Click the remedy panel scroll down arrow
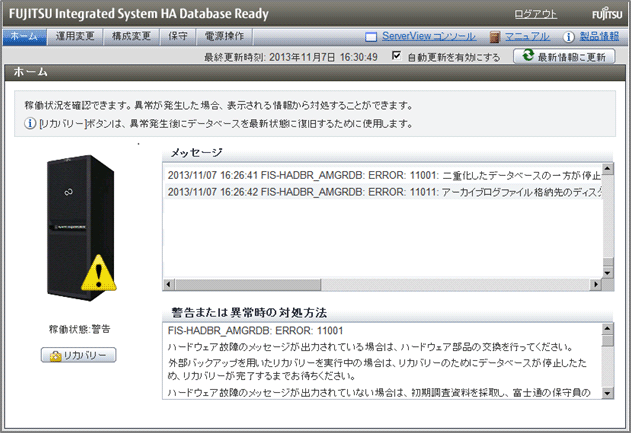The image size is (631, 433). tap(608, 393)
